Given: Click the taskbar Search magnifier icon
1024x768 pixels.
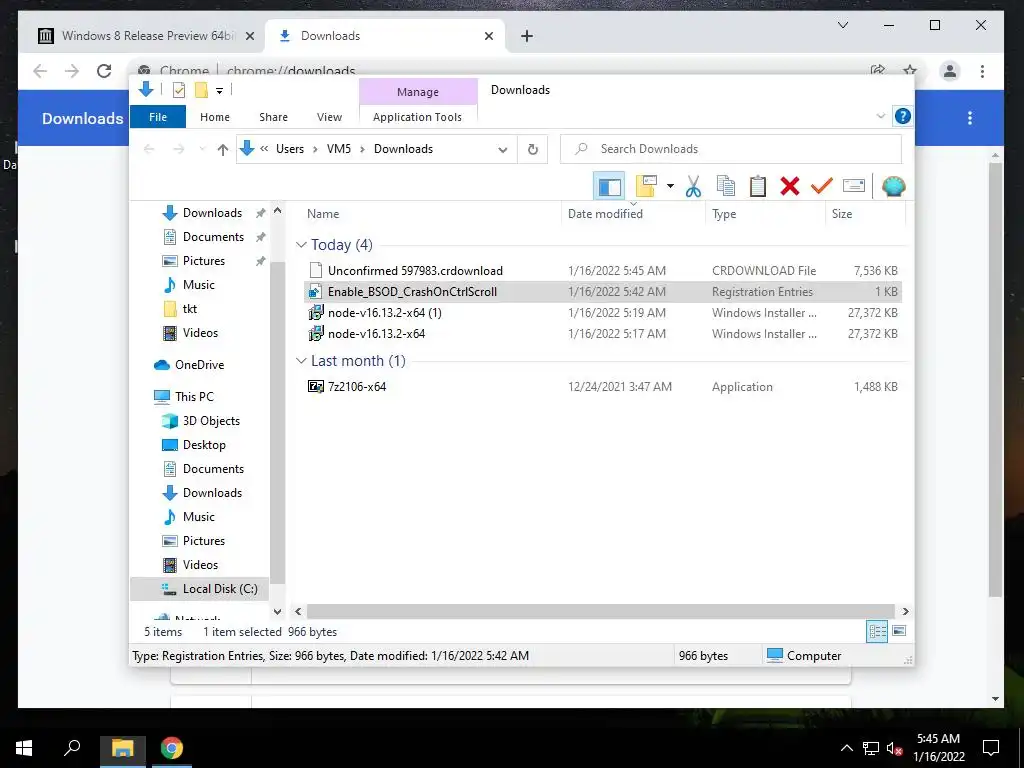Looking at the screenshot, I should click(x=72, y=748).
